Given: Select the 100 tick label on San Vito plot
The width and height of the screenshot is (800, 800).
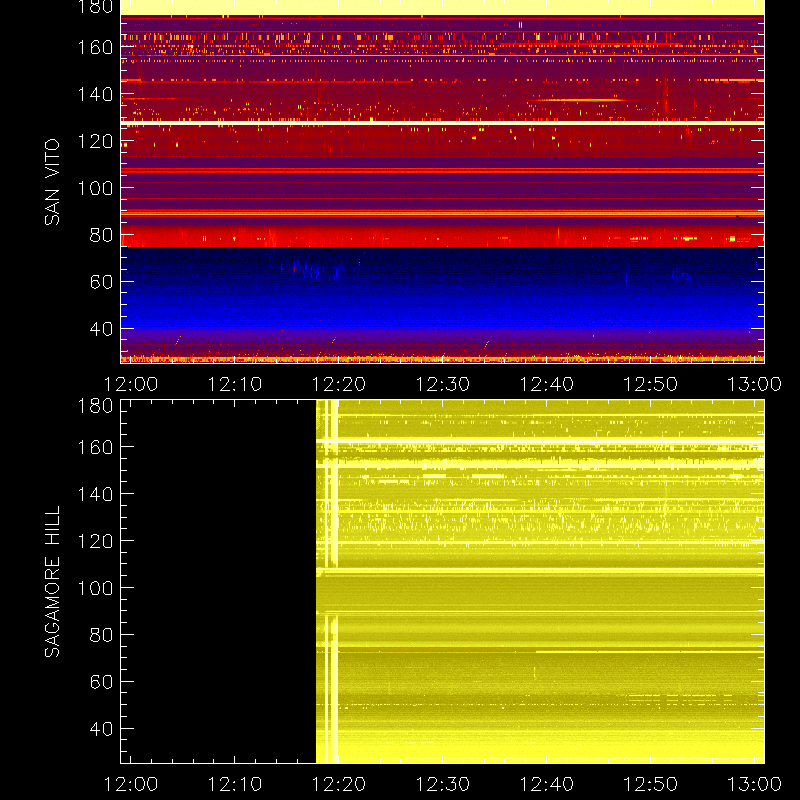Looking at the screenshot, I should coord(95,188).
